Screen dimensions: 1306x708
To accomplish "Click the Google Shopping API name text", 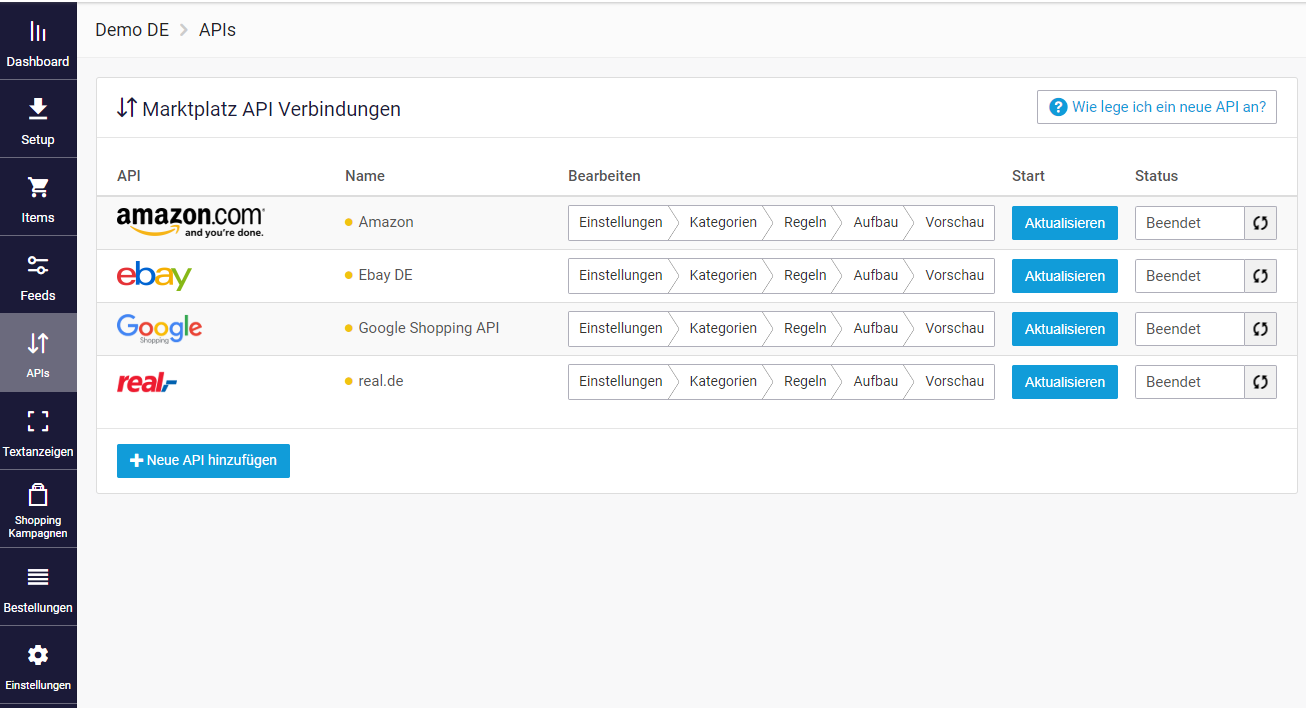I will coord(429,328).
